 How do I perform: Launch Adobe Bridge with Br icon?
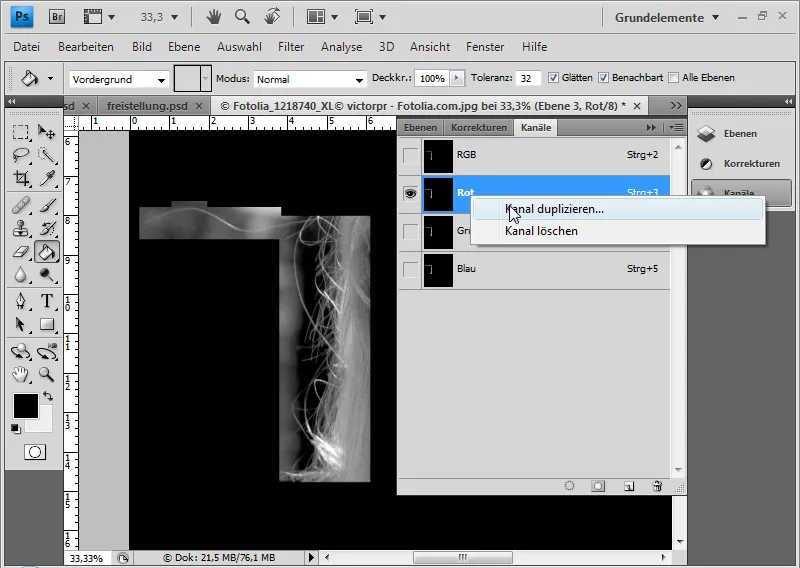tap(57, 17)
